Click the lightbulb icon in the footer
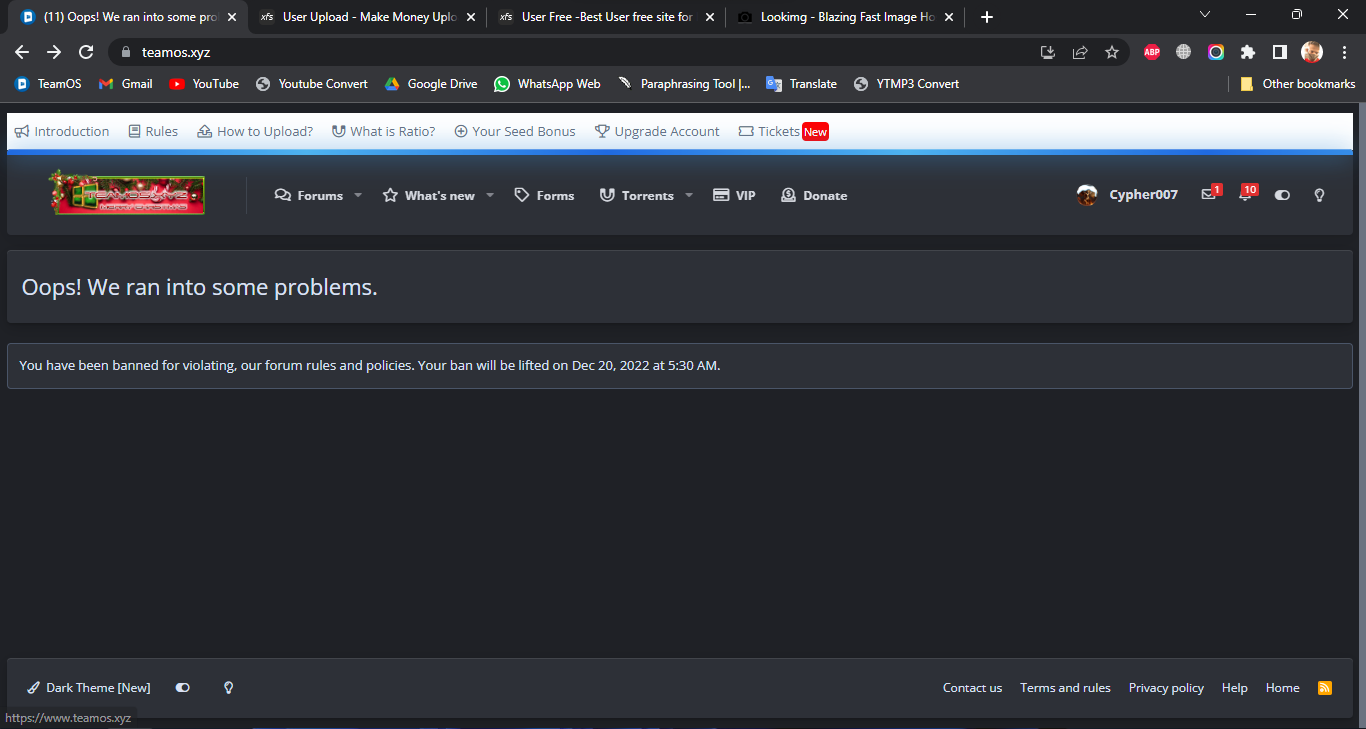Viewport: 1366px width, 729px height. (228, 688)
